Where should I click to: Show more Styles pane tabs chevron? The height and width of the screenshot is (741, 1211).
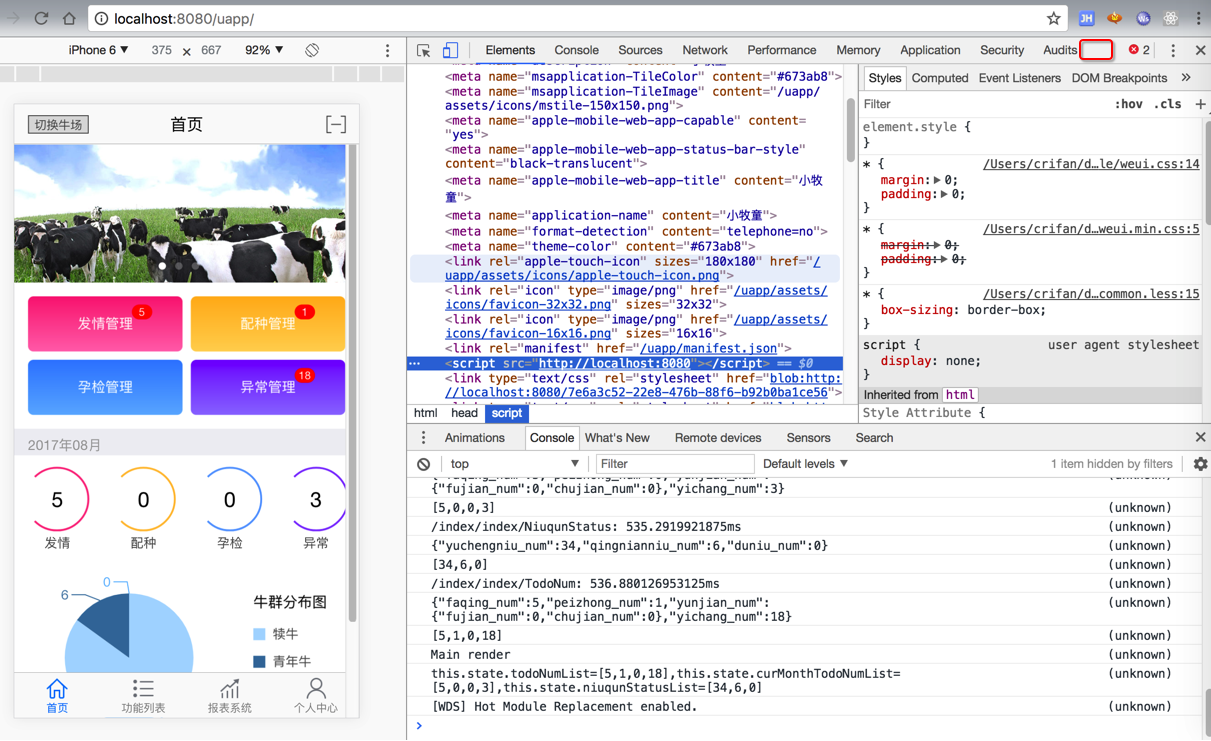pos(1186,78)
